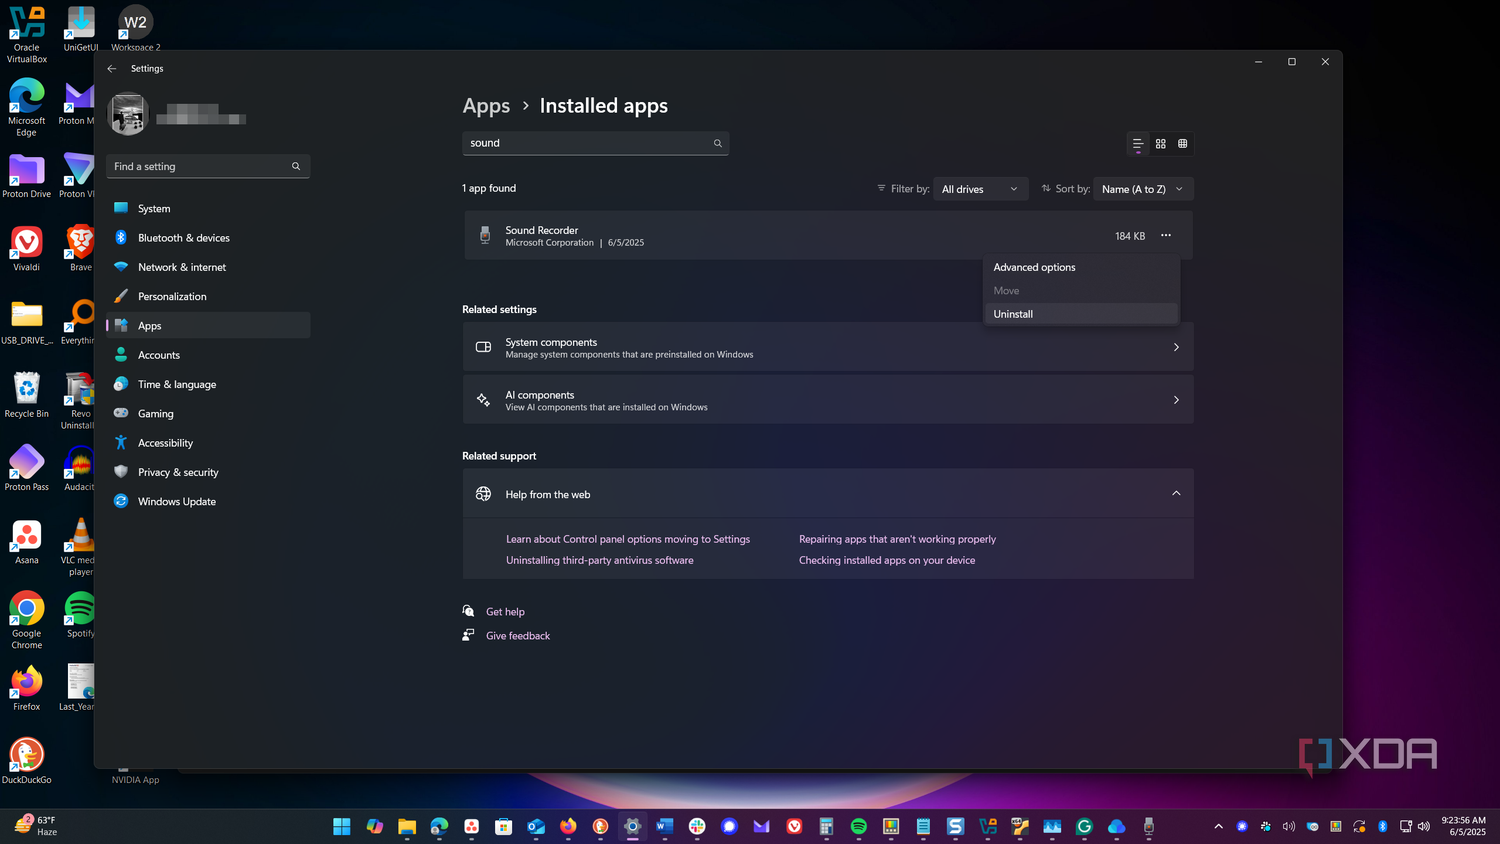Open the taskbar clock and date
Image resolution: width=1500 pixels, height=844 pixels.
pos(1463,826)
